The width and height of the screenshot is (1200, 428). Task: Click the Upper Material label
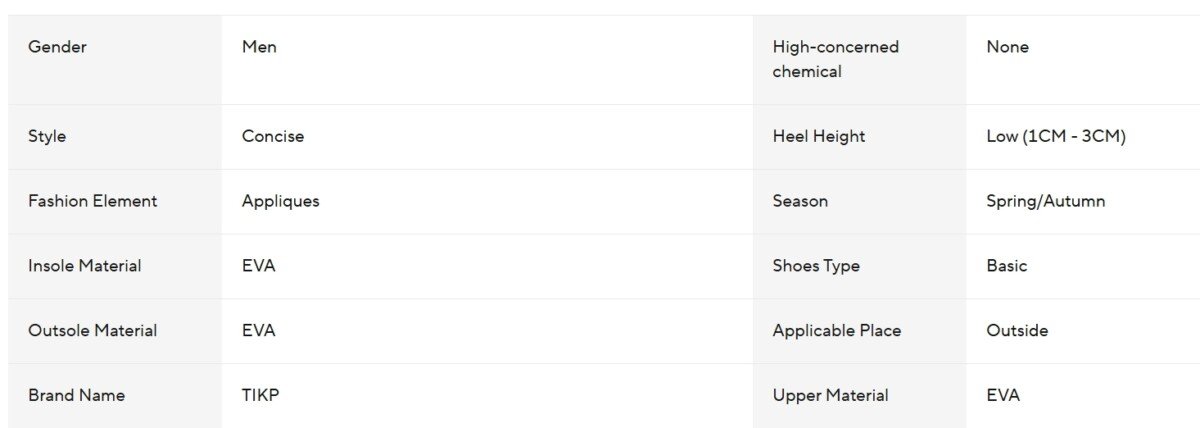pyautogui.click(x=830, y=395)
